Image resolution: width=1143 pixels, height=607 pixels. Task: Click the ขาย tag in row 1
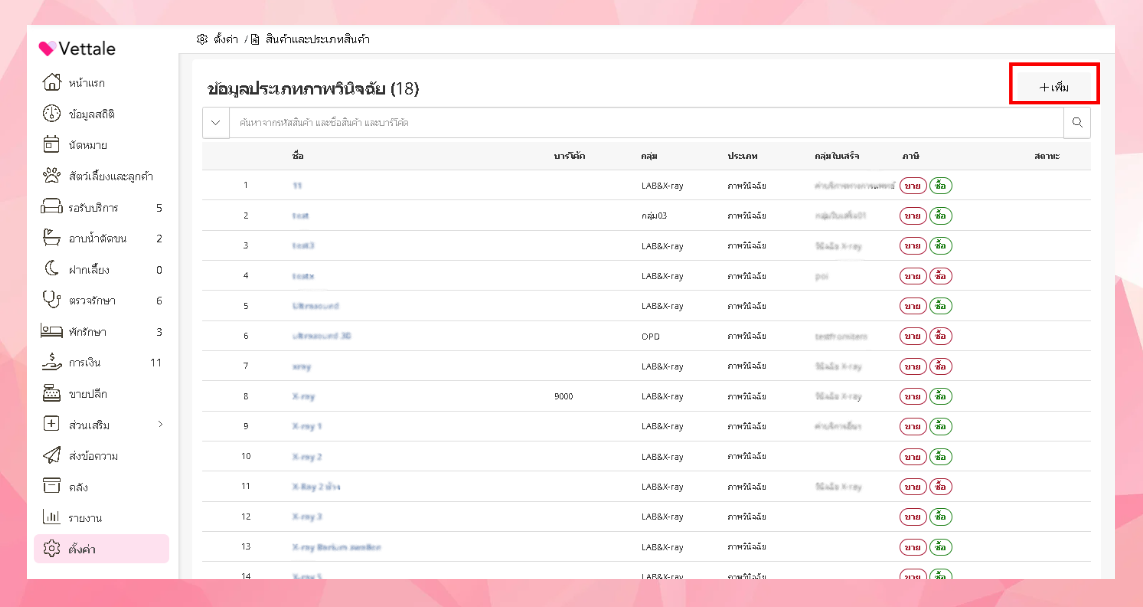(x=913, y=186)
